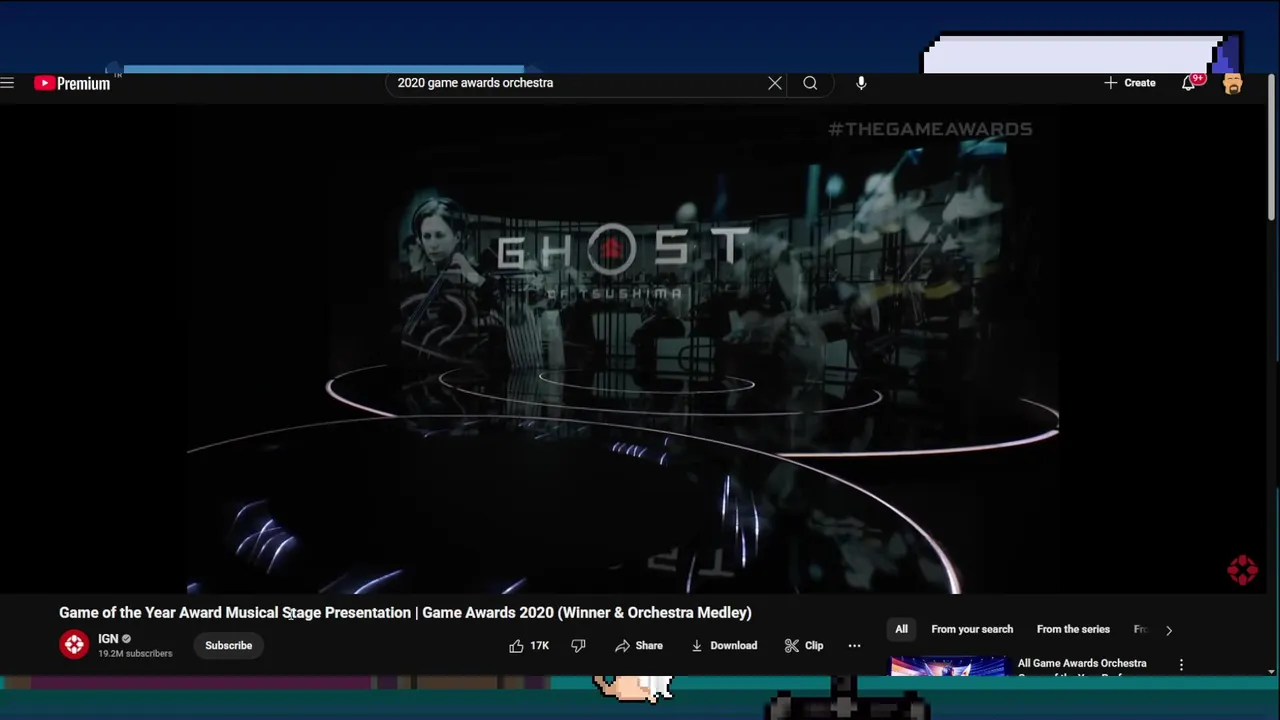Screen dimensions: 1280x720
Task: Dislike the video with thumbs down
Action: (578, 646)
